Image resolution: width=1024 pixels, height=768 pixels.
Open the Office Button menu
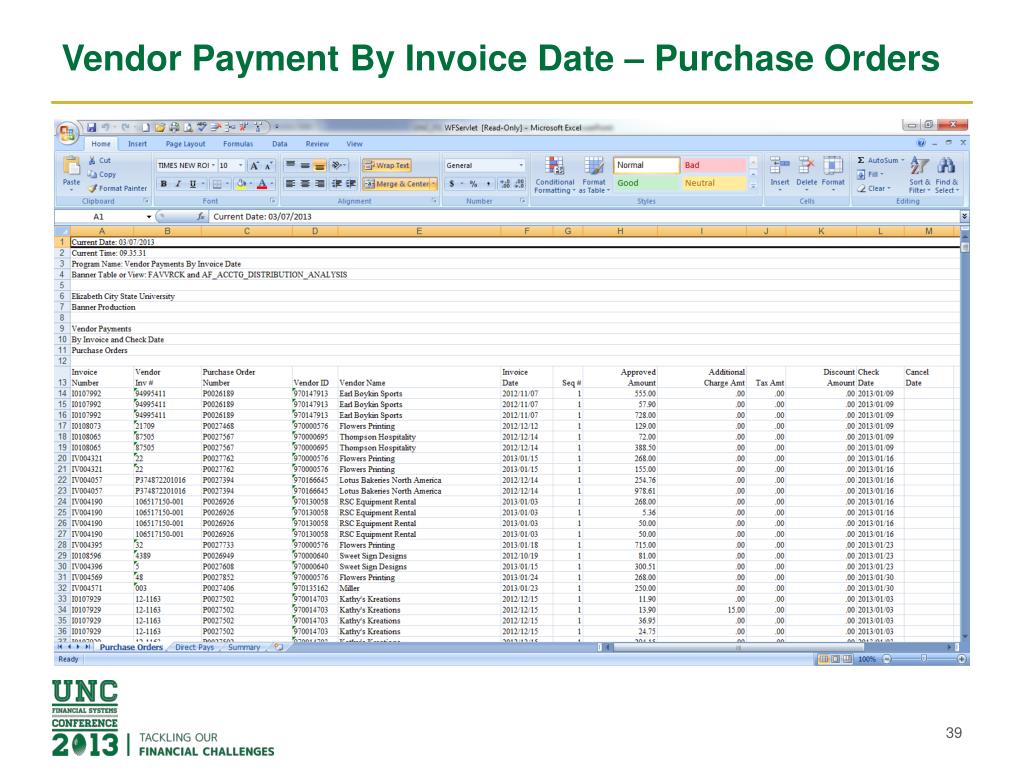67,133
